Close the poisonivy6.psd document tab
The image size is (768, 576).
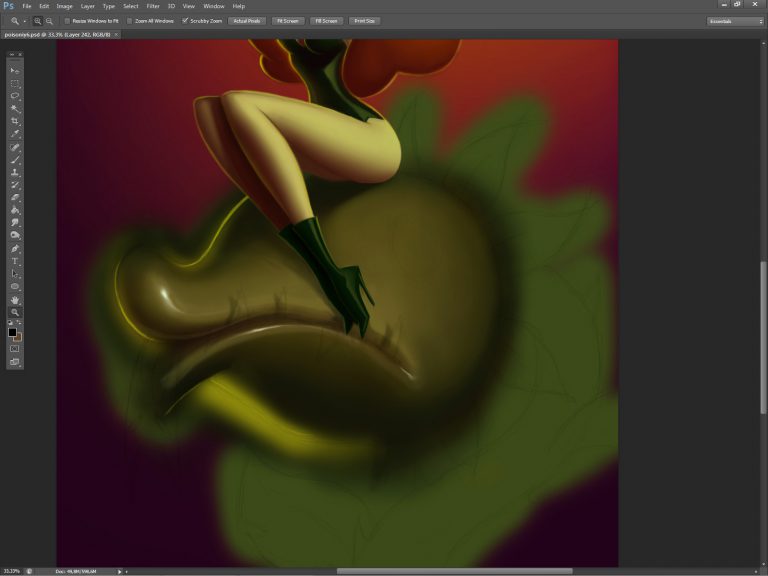[117, 35]
